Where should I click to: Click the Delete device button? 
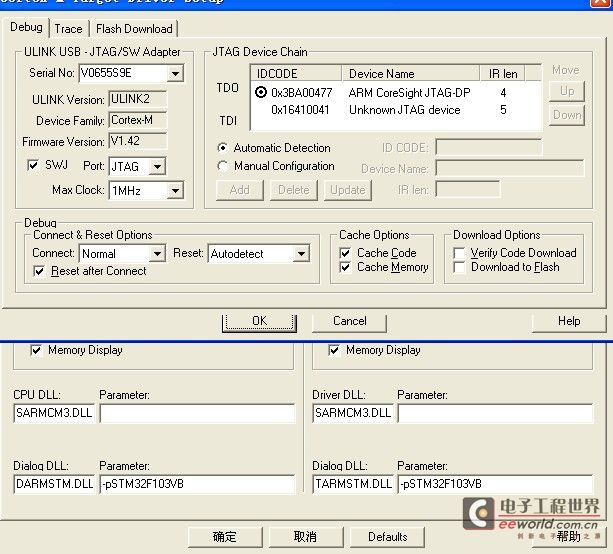click(294, 190)
